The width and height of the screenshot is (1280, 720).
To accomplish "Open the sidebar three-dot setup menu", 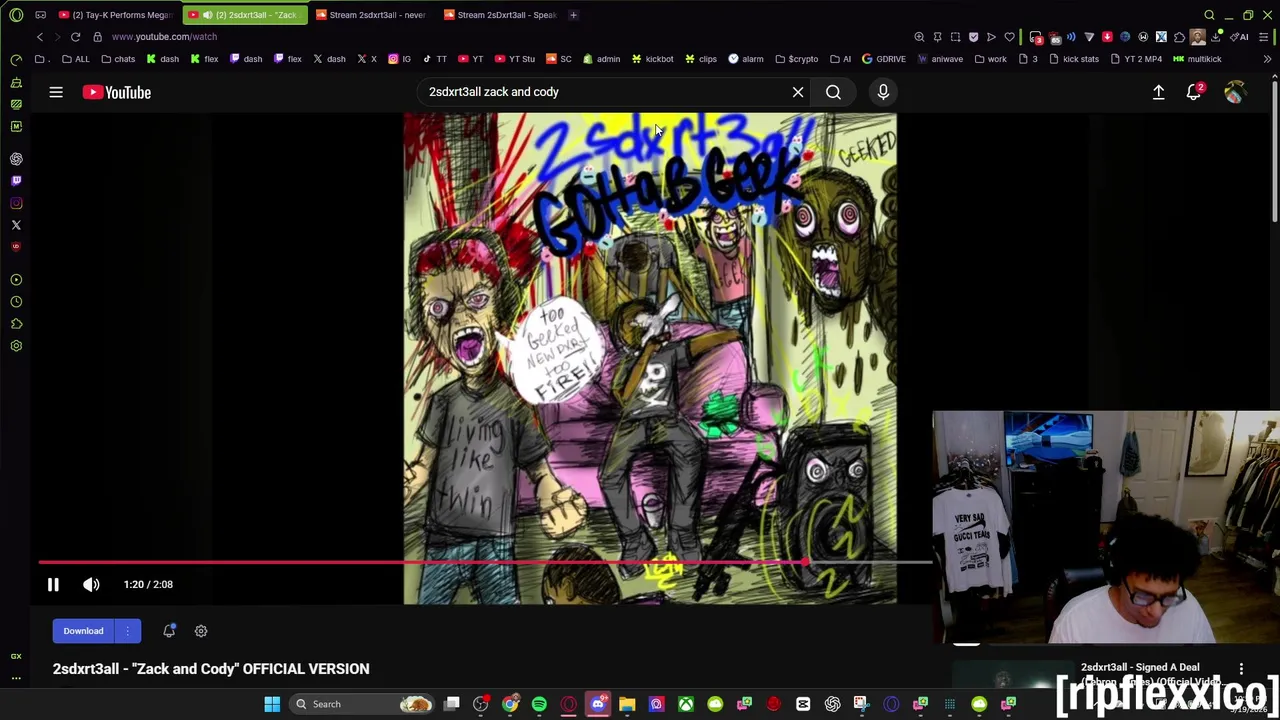I will pos(16,678).
